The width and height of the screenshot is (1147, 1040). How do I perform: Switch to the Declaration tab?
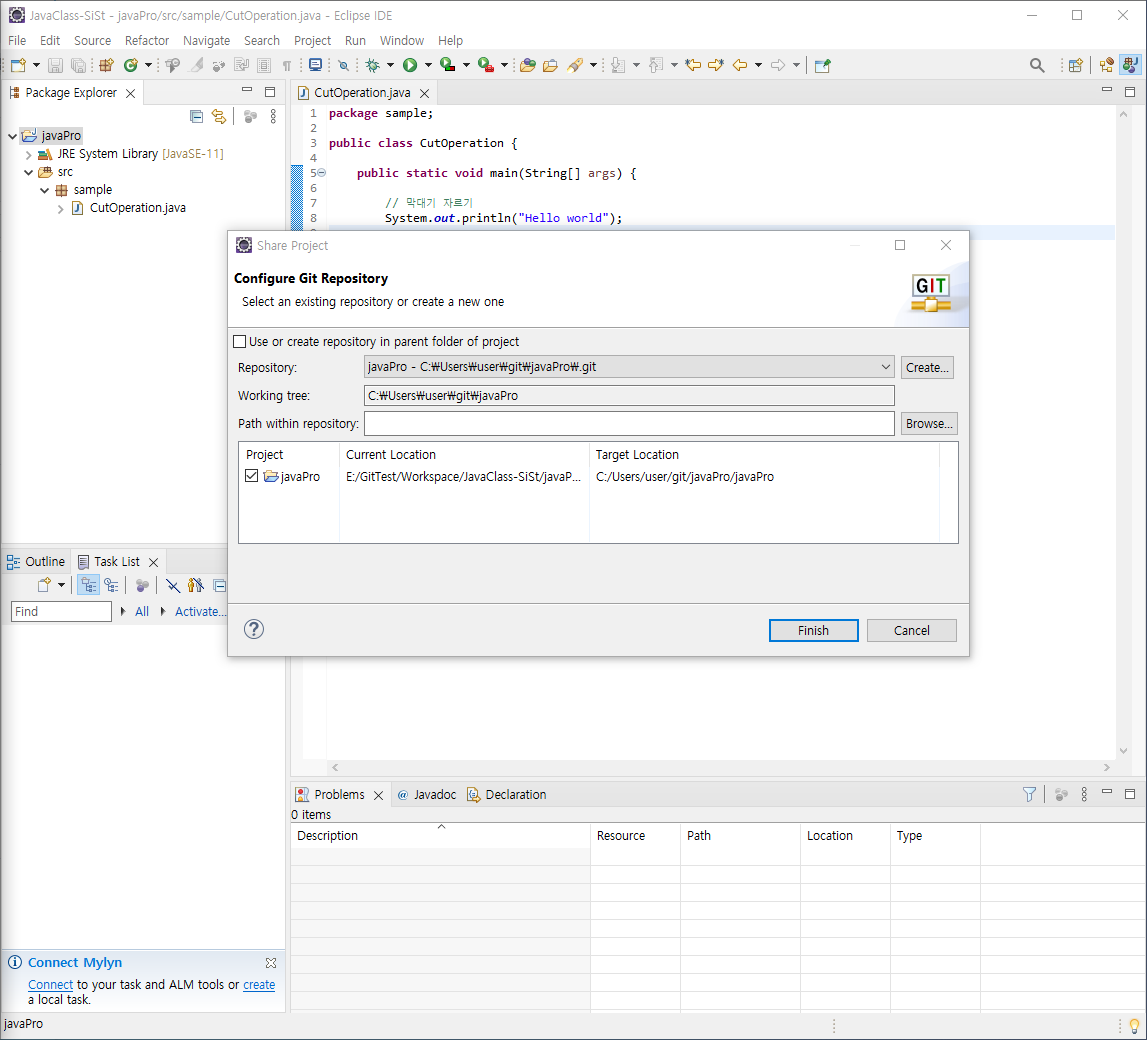click(507, 794)
